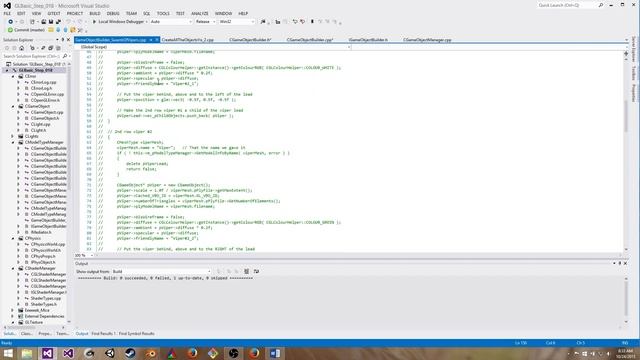Image resolution: width=640 pixels, height=360 pixels.
Task: Collapse the CError folder
Action: tap(13, 76)
